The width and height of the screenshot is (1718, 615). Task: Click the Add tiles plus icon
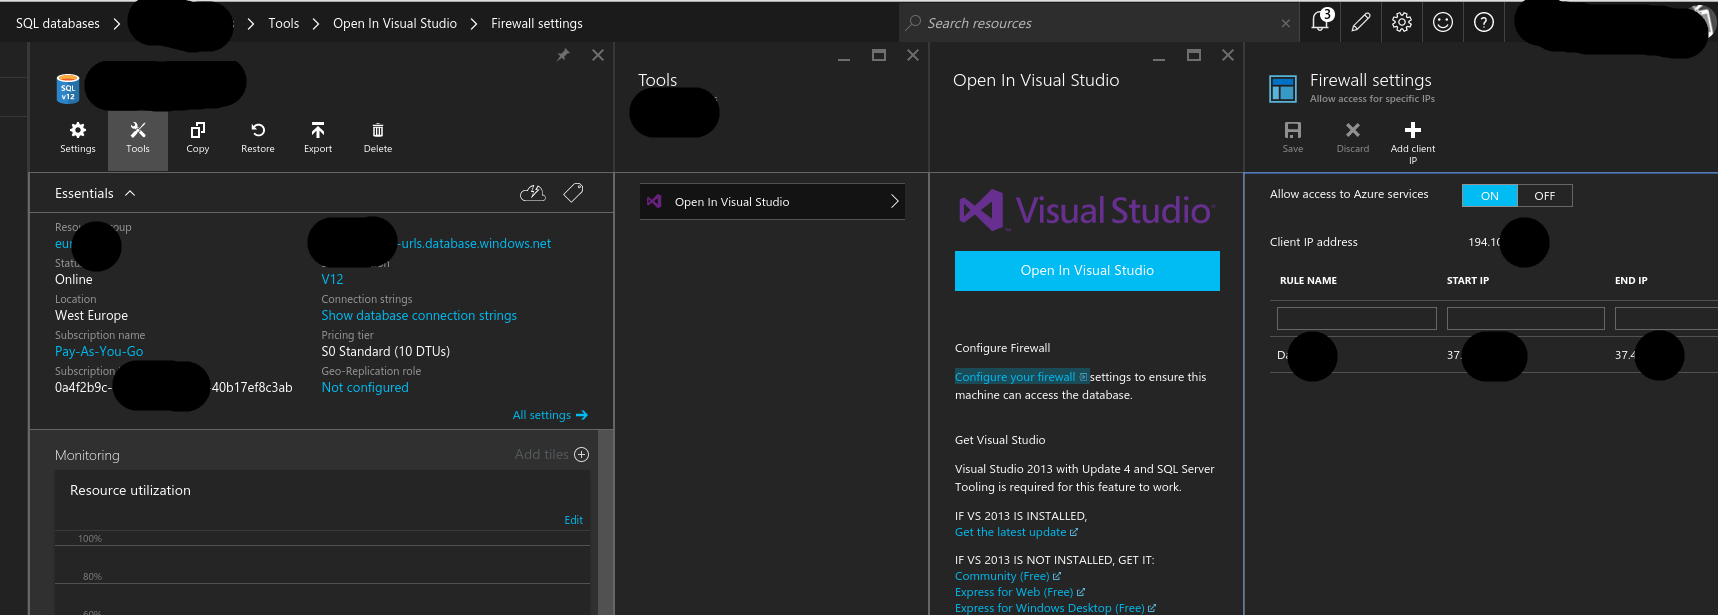582,454
